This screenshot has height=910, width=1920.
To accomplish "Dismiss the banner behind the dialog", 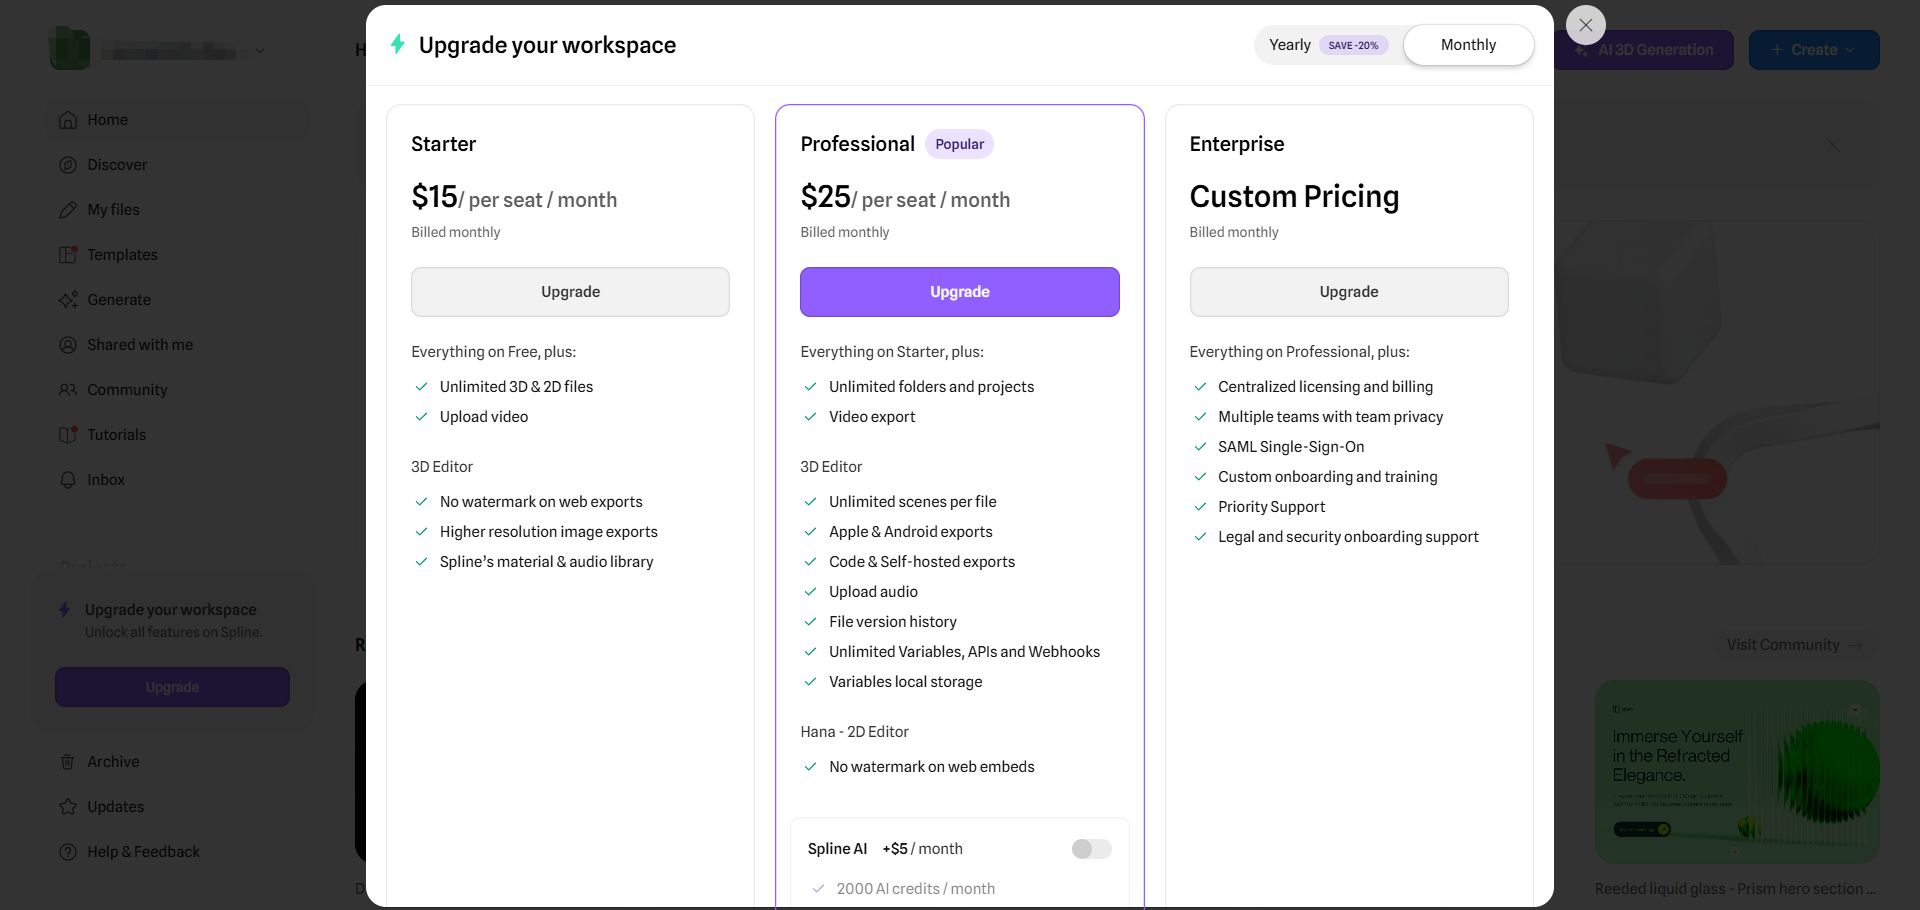I will (x=1832, y=145).
